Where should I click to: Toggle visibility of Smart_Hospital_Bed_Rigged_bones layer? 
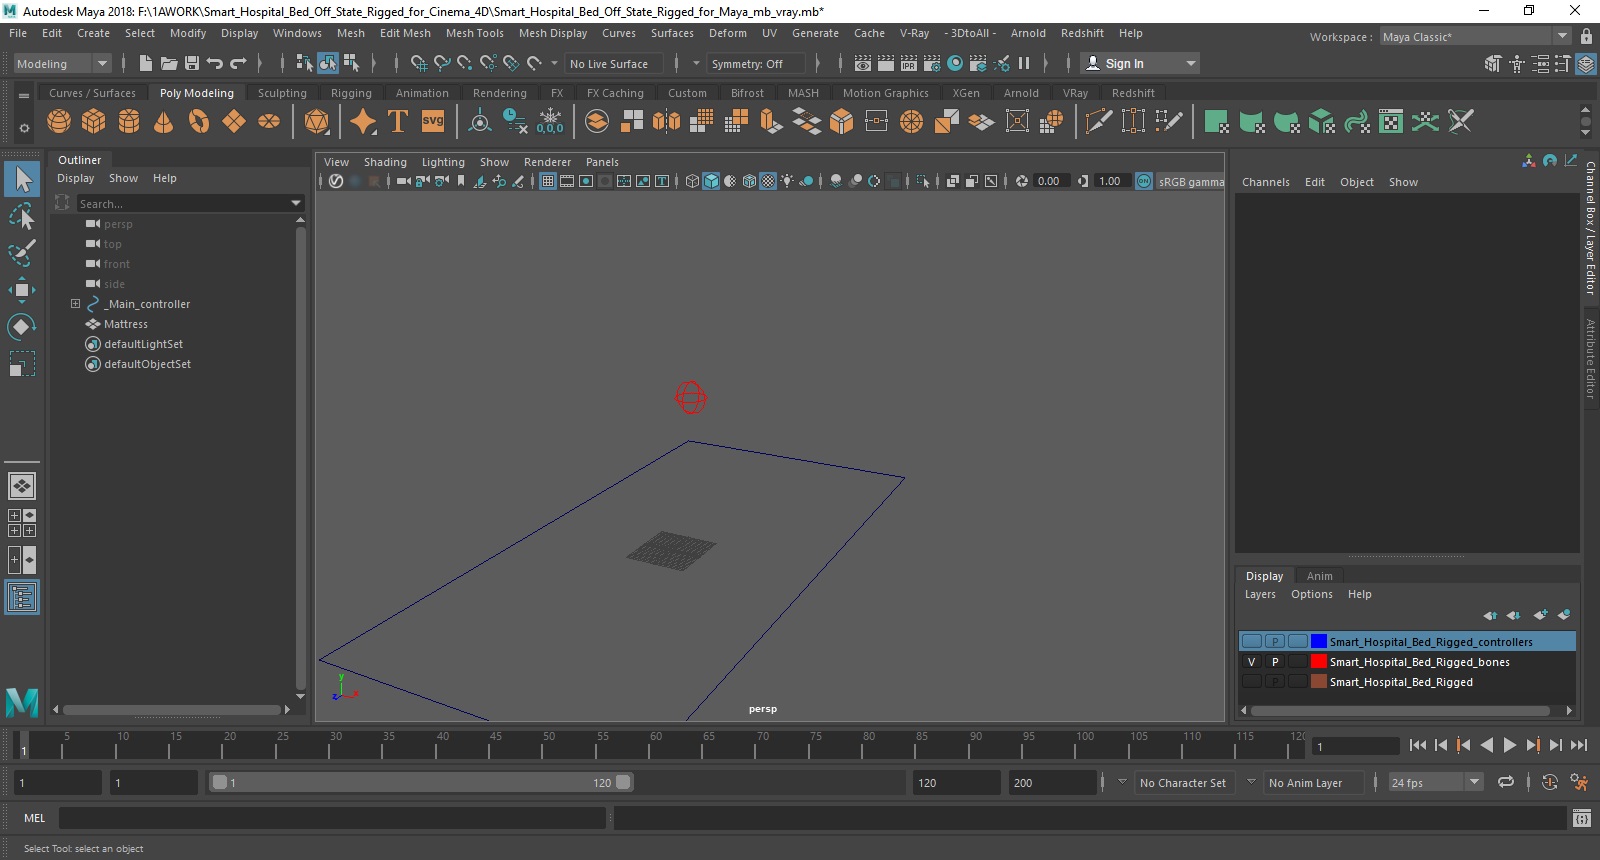pos(1251,662)
